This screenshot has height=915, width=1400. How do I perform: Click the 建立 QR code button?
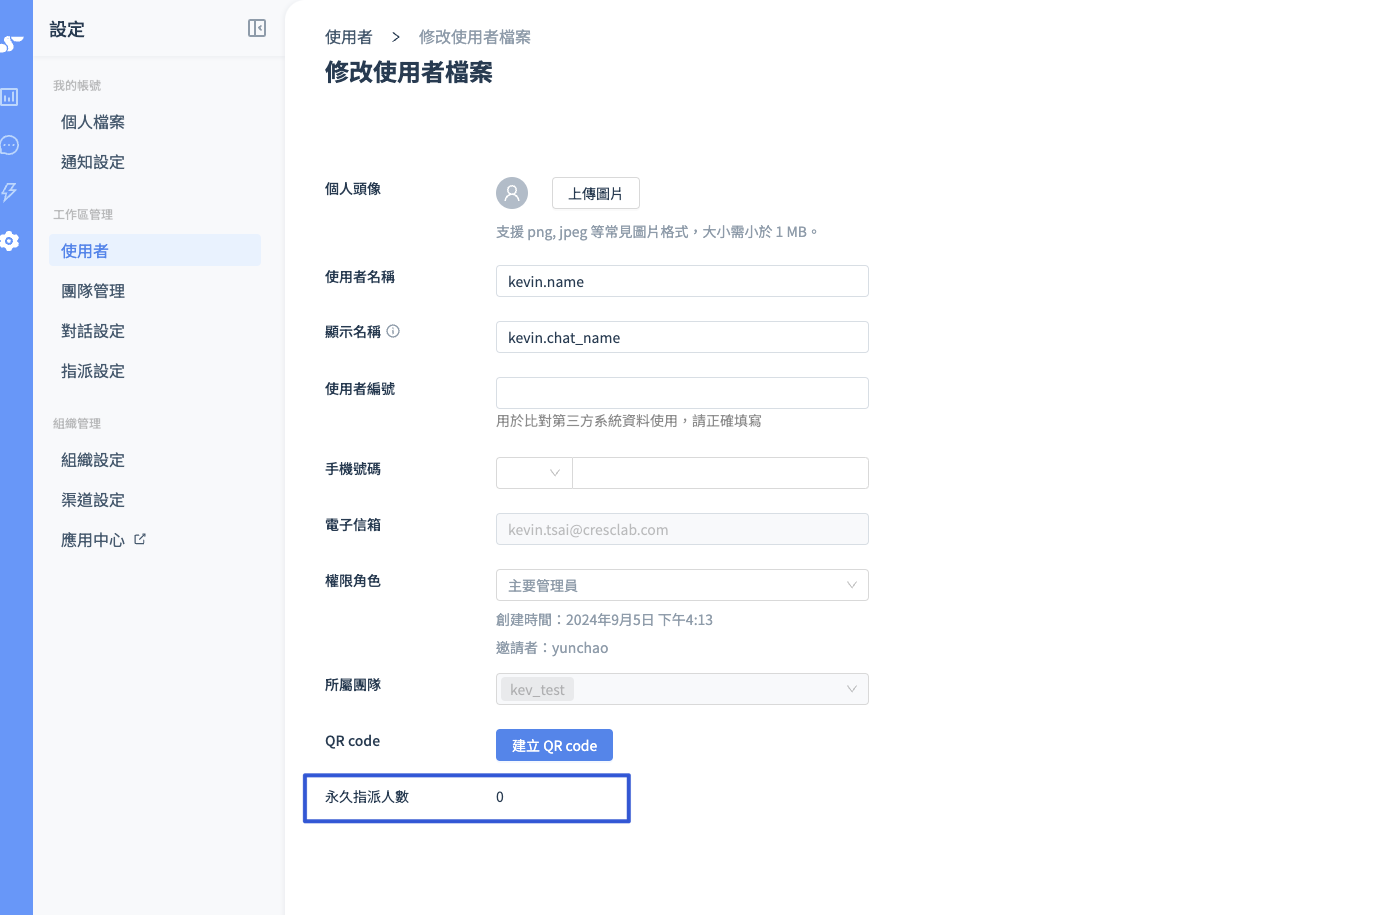pyautogui.click(x=554, y=745)
